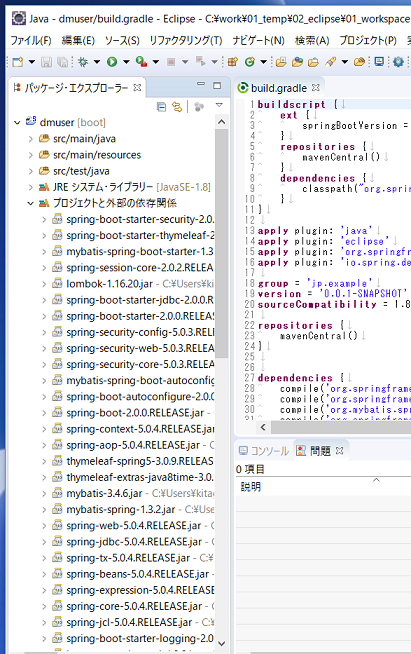The height and width of the screenshot is (654, 411).
Task: Click the Search flashlight toolbar icon
Action: pyautogui.click(x=330, y=62)
